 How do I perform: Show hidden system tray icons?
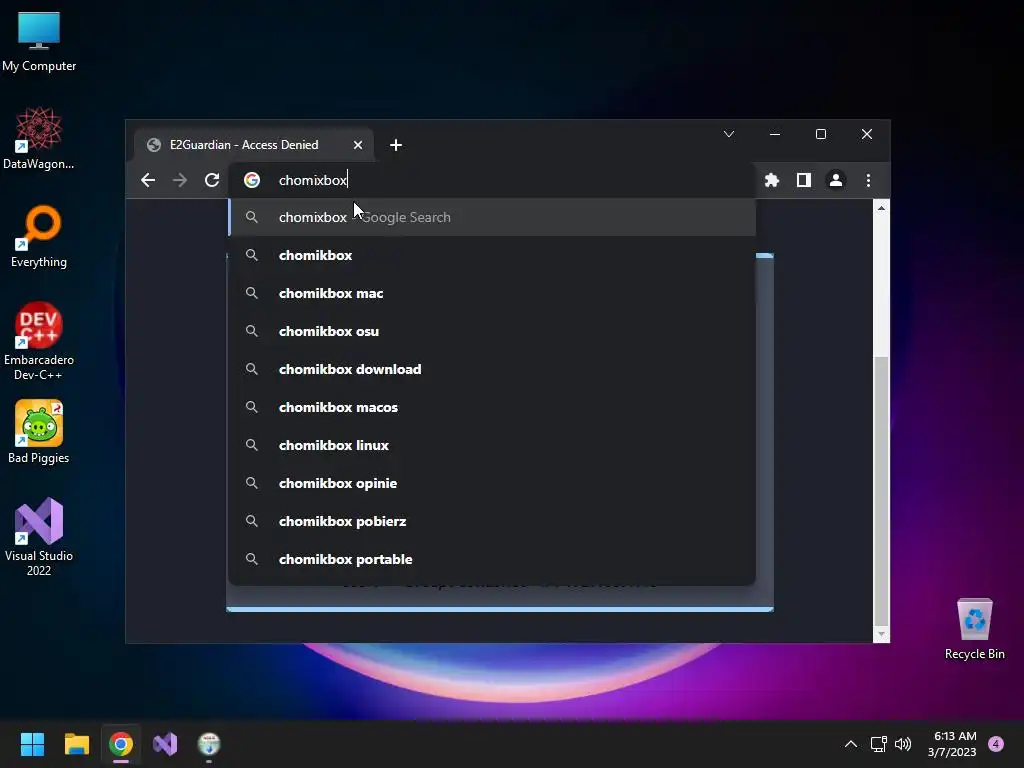point(850,744)
